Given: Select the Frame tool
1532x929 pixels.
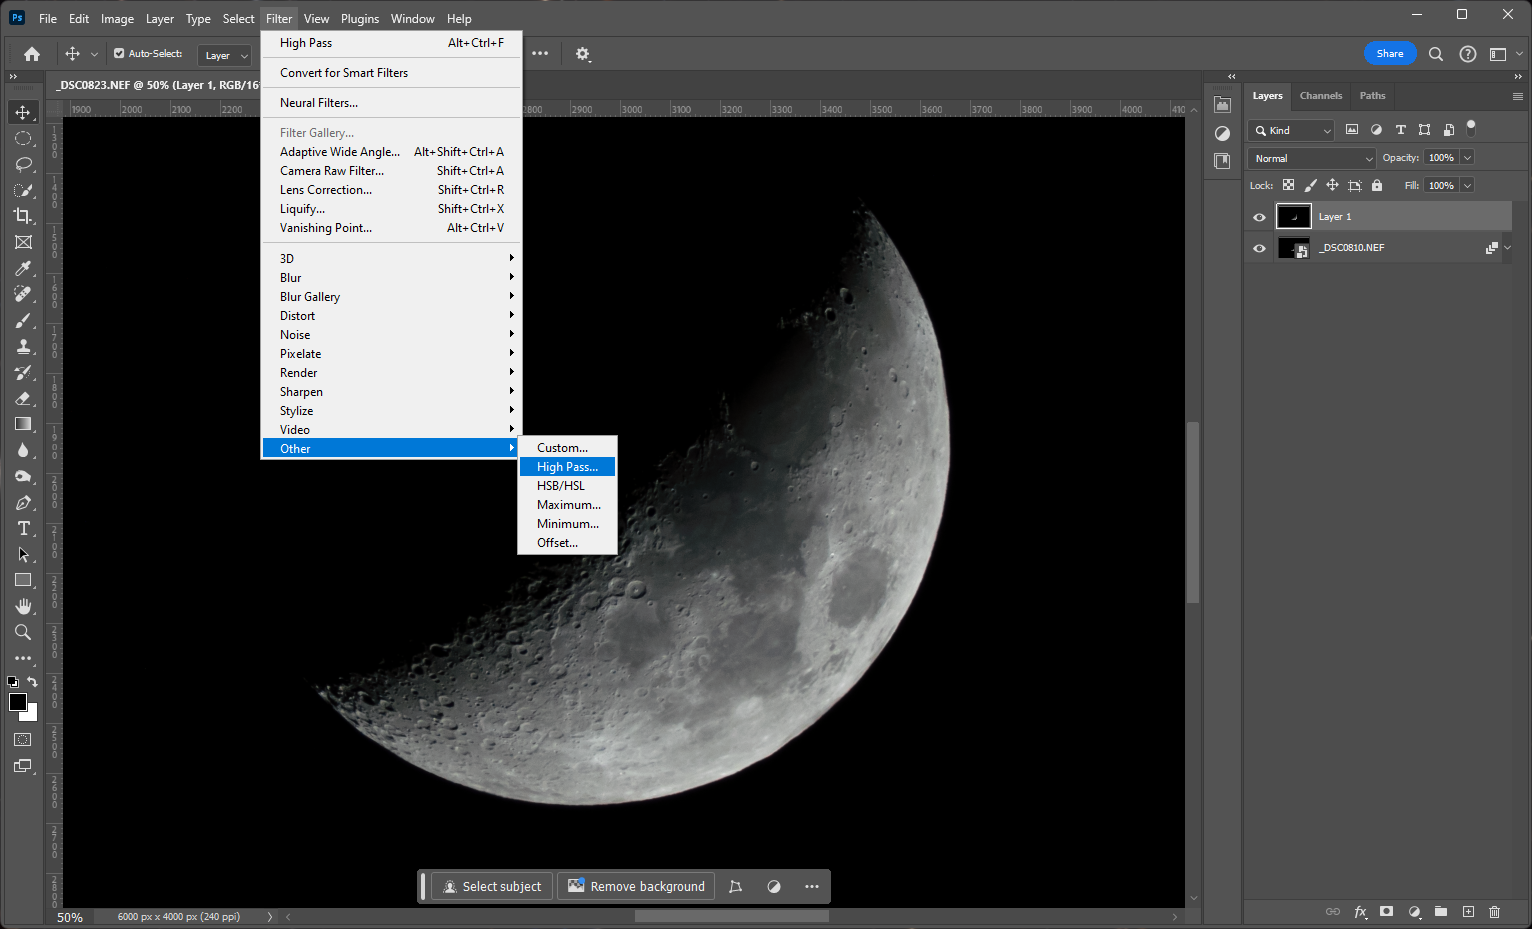Looking at the screenshot, I should pyautogui.click(x=23, y=242).
